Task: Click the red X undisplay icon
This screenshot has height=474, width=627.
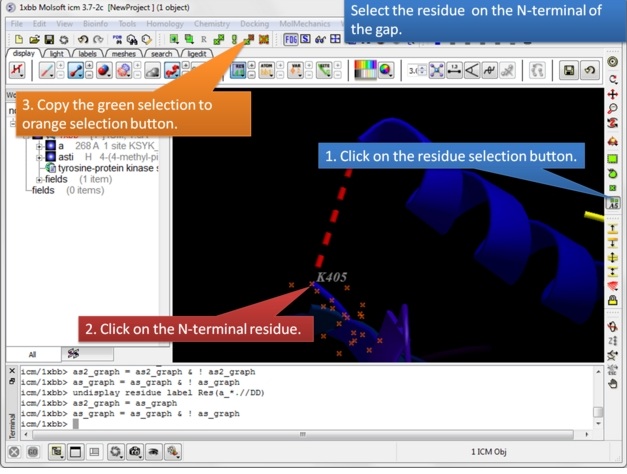Action: click(17, 71)
